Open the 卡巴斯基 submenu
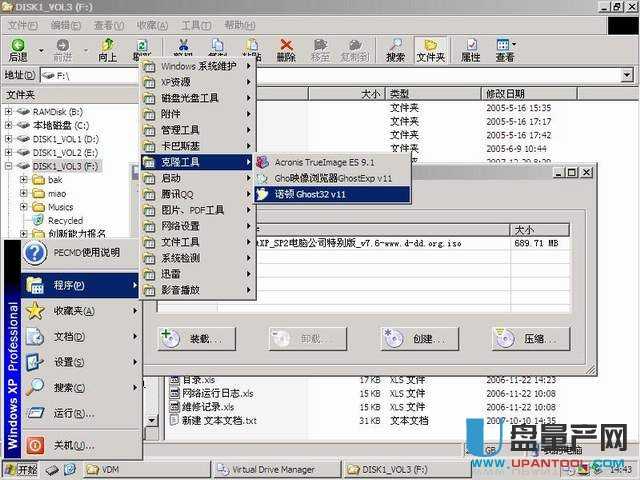 pyautogui.click(x=198, y=146)
